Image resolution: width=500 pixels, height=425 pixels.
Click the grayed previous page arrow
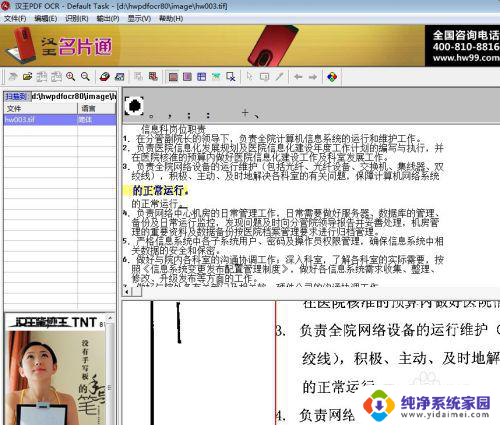[298, 77]
